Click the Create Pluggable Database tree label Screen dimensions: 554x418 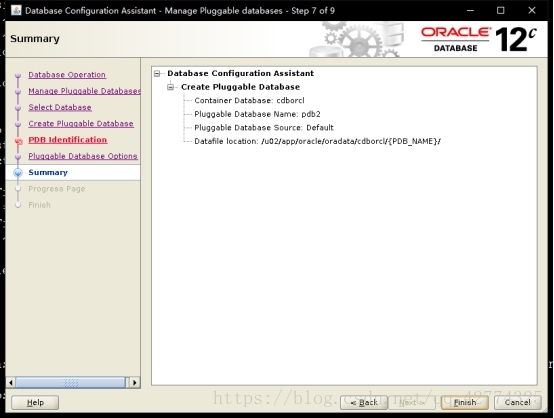(x=240, y=87)
